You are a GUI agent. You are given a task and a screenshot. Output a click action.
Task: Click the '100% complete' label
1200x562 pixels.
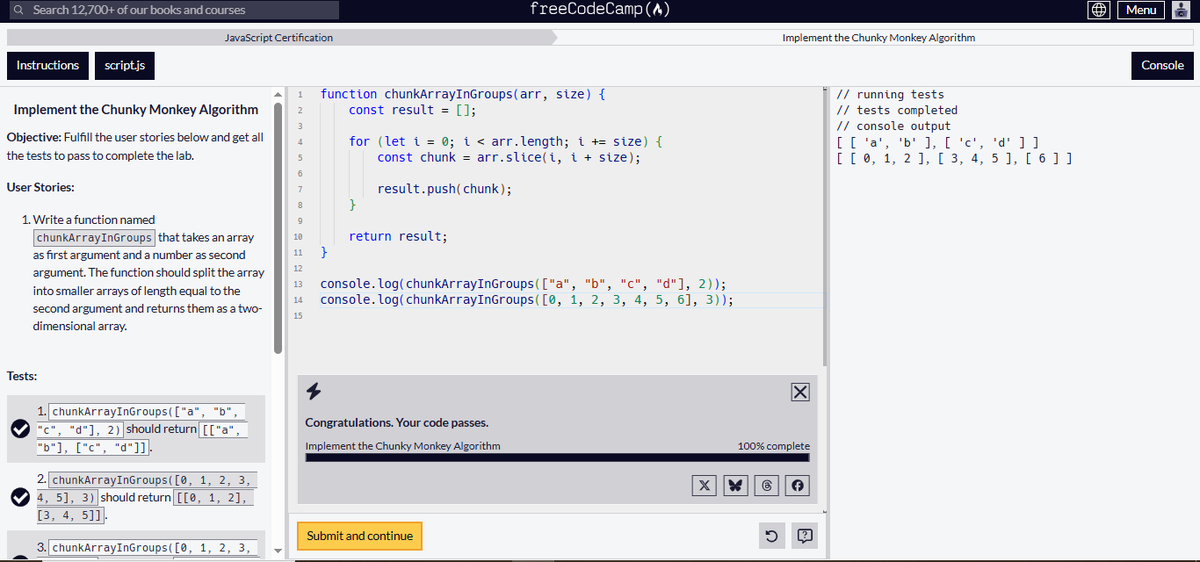coord(774,446)
